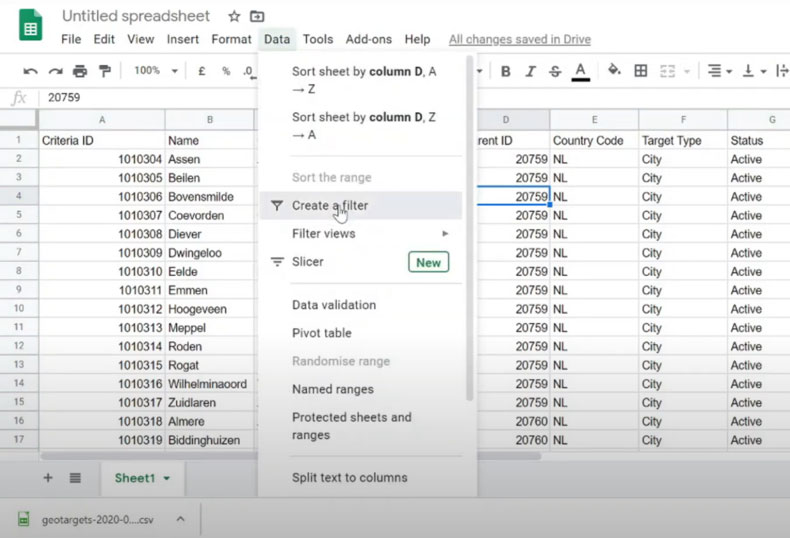Select the paint format tool
This screenshot has width=790, height=538.
105,71
